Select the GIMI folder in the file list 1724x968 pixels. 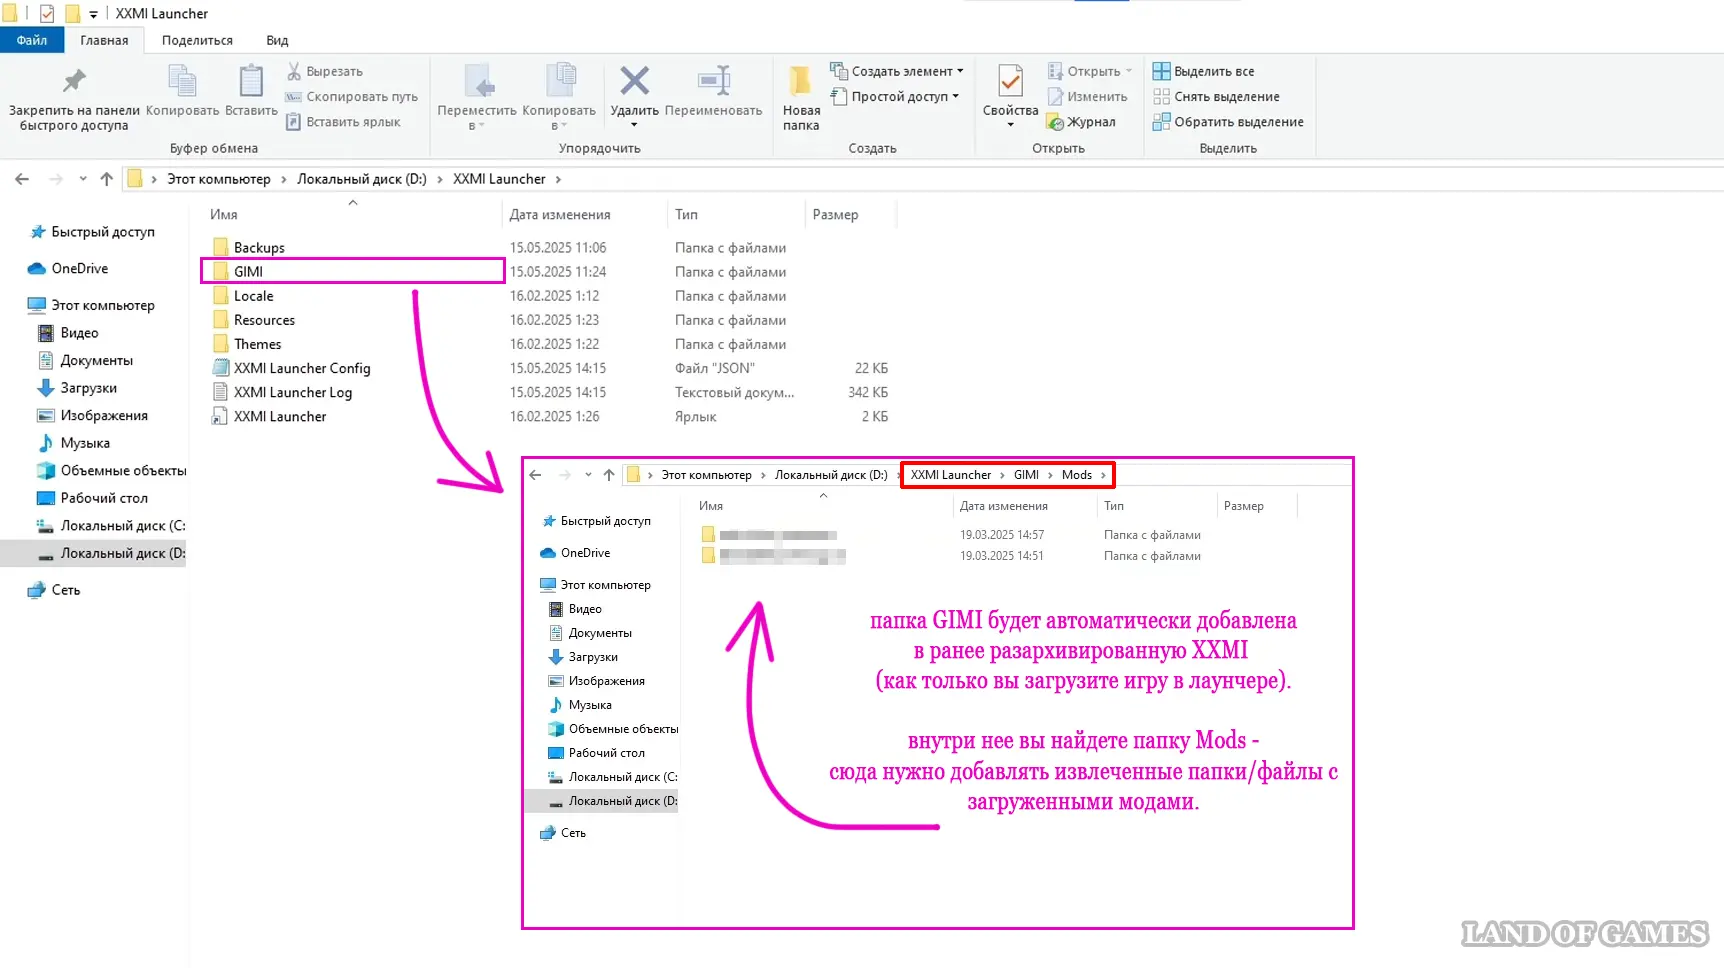249,271
